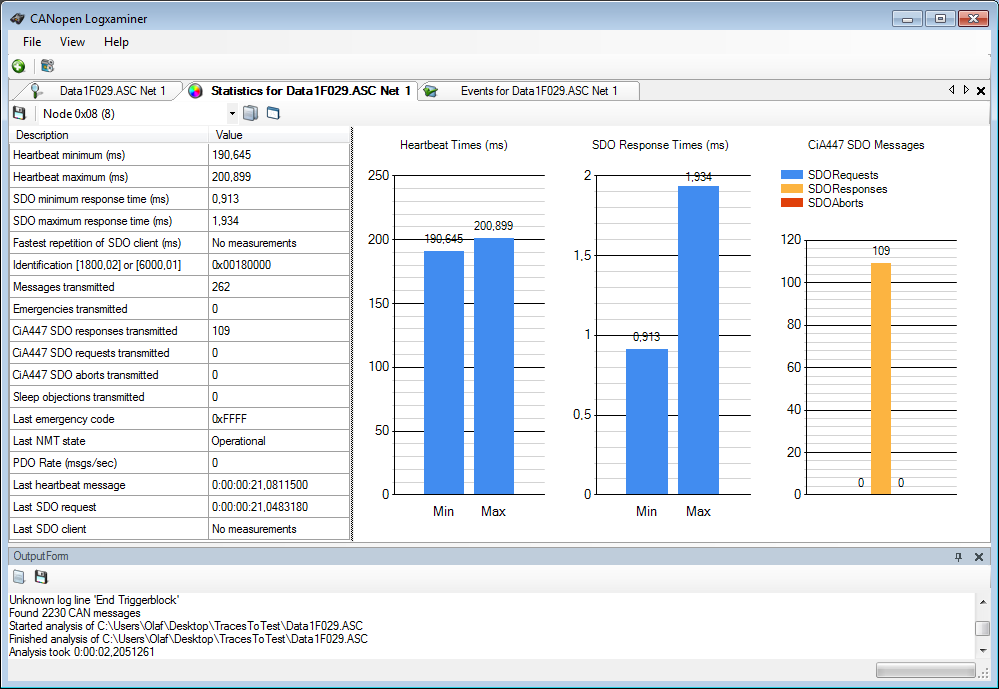Expand the Node 0x08 (8) dropdown

tap(232, 113)
